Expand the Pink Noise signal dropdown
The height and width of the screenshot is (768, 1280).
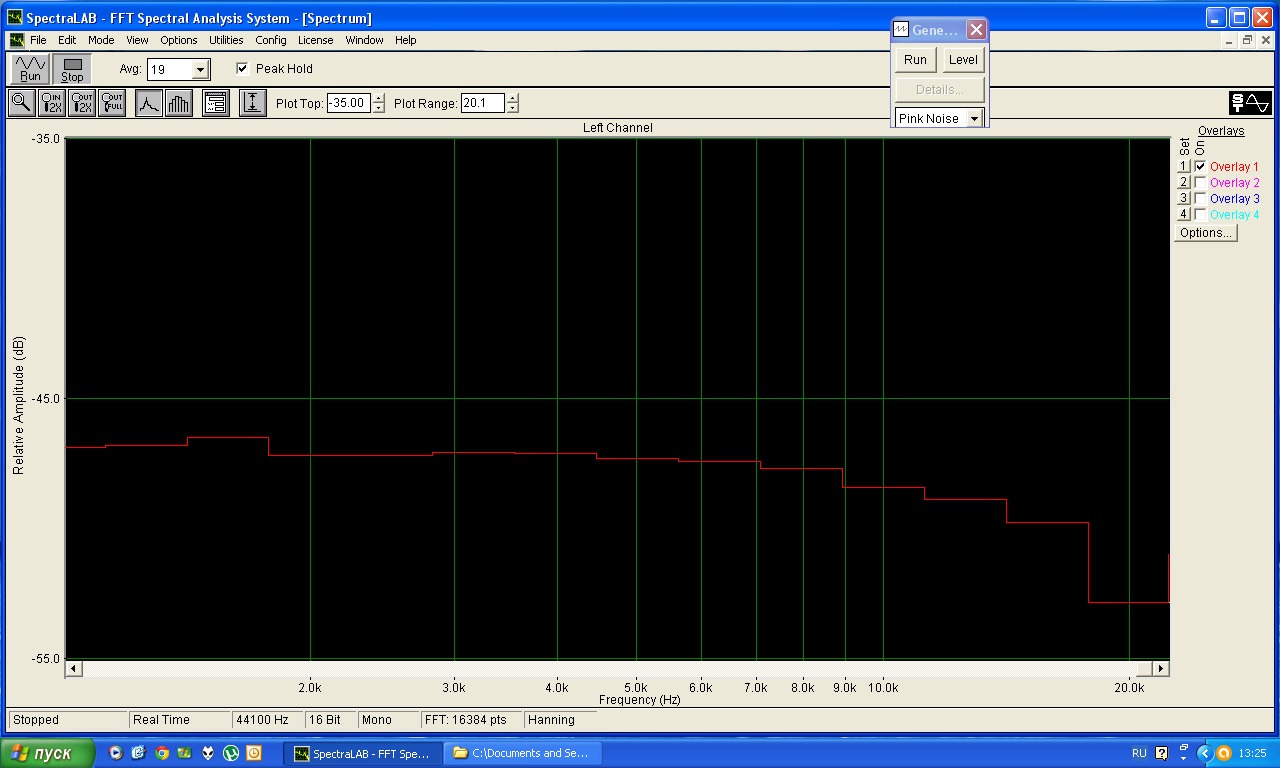[x=974, y=118]
